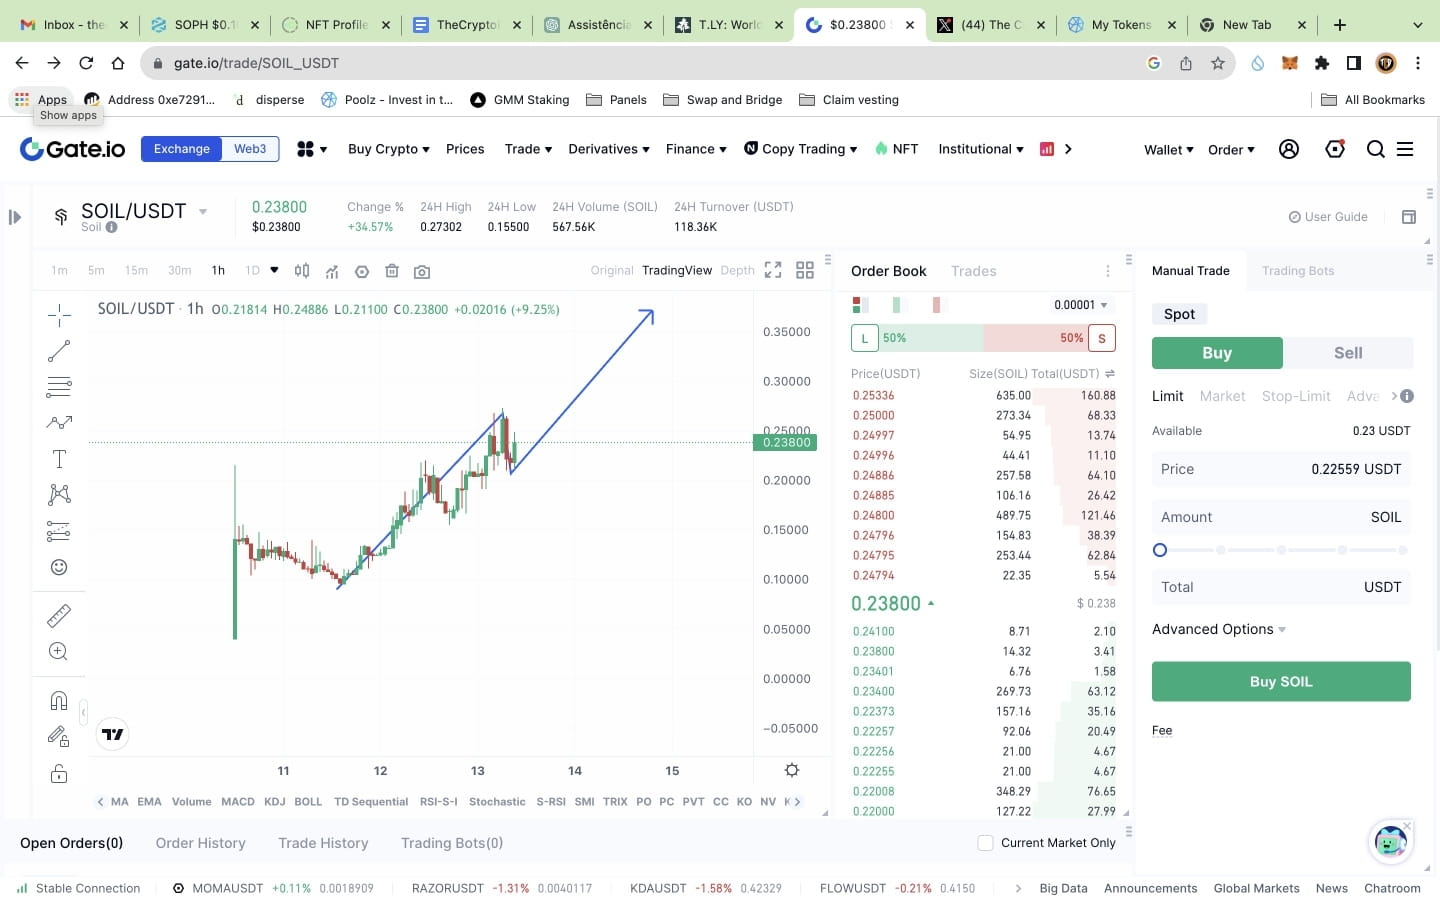Image resolution: width=1440 pixels, height=900 pixels.
Task: Select the crosshair cursor tool
Action: pyautogui.click(x=58, y=313)
